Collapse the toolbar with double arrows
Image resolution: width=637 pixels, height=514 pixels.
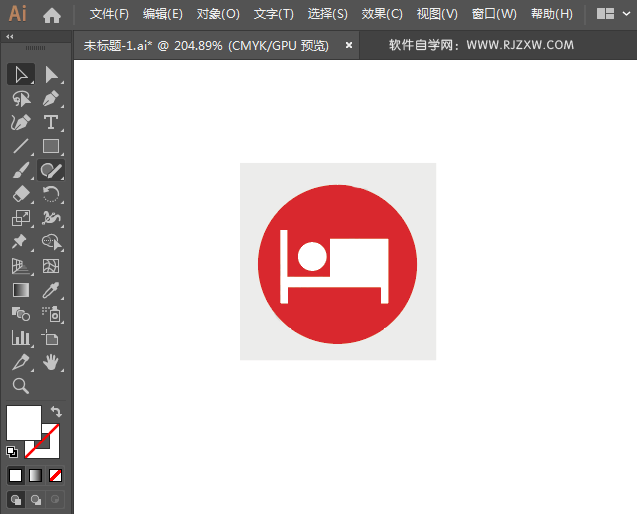[10, 37]
